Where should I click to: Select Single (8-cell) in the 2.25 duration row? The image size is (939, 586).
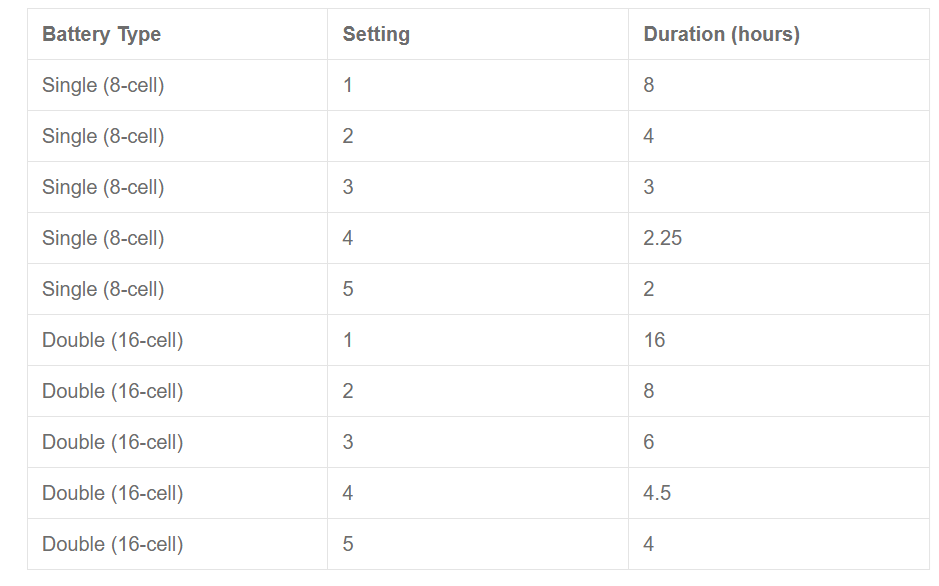tap(103, 238)
